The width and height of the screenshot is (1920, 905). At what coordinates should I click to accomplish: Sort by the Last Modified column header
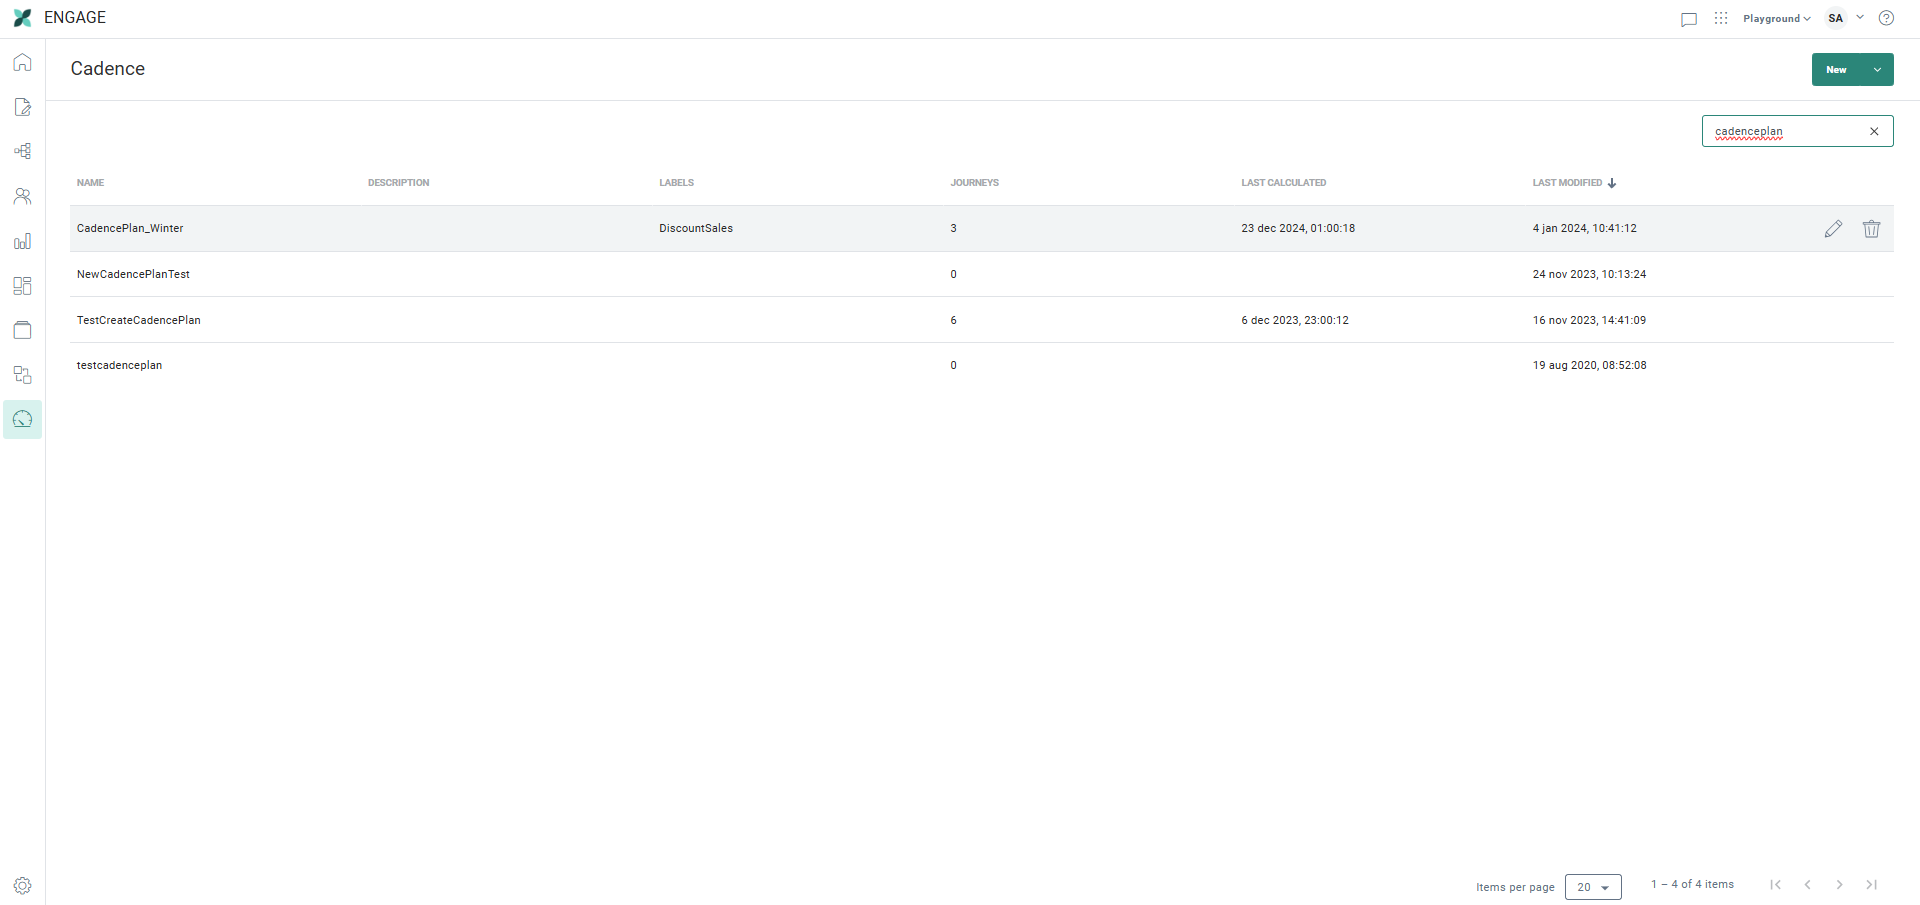click(x=1567, y=183)
